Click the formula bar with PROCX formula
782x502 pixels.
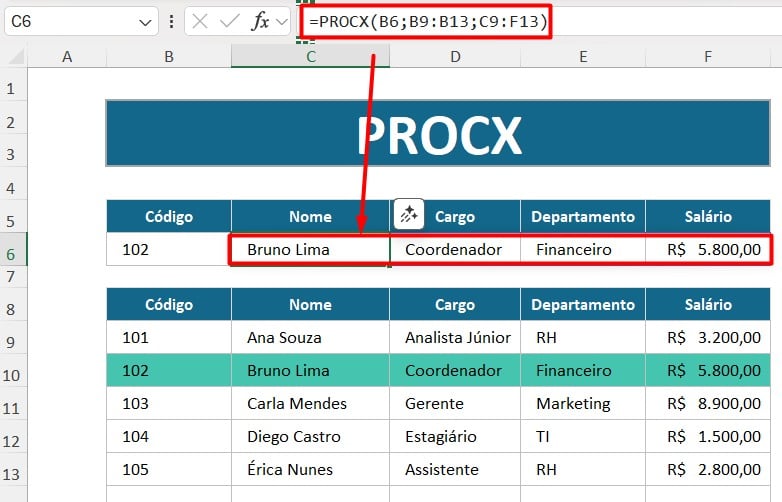click(541, 21)
